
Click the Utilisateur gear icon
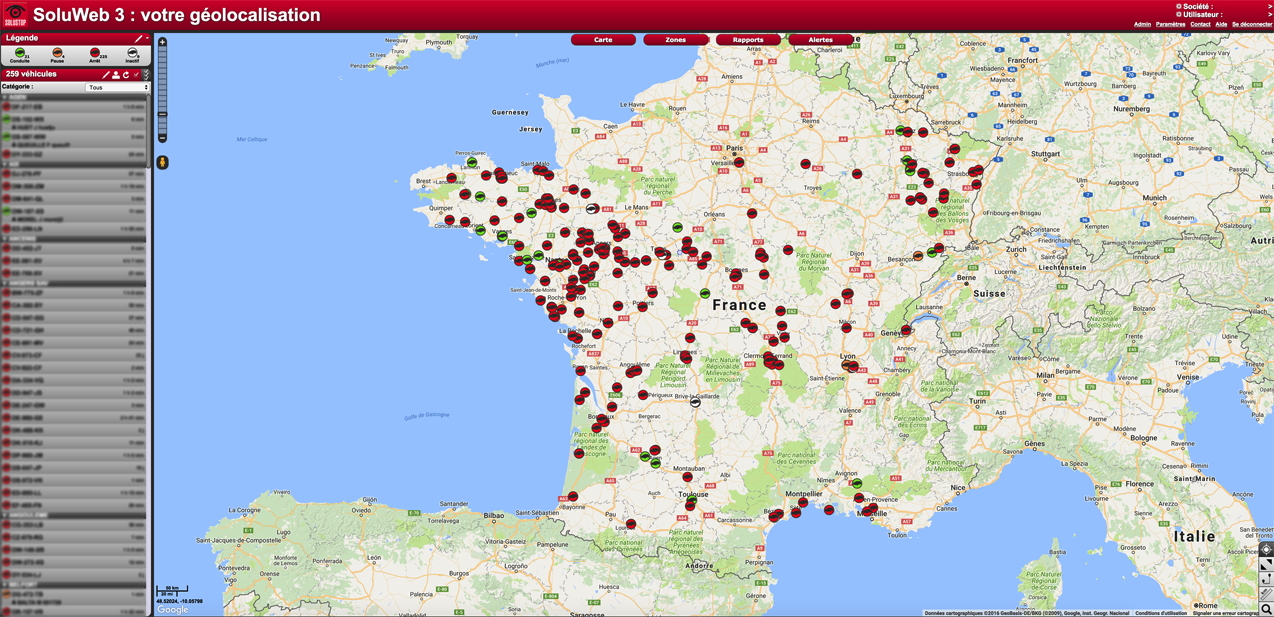(1179, 15)
